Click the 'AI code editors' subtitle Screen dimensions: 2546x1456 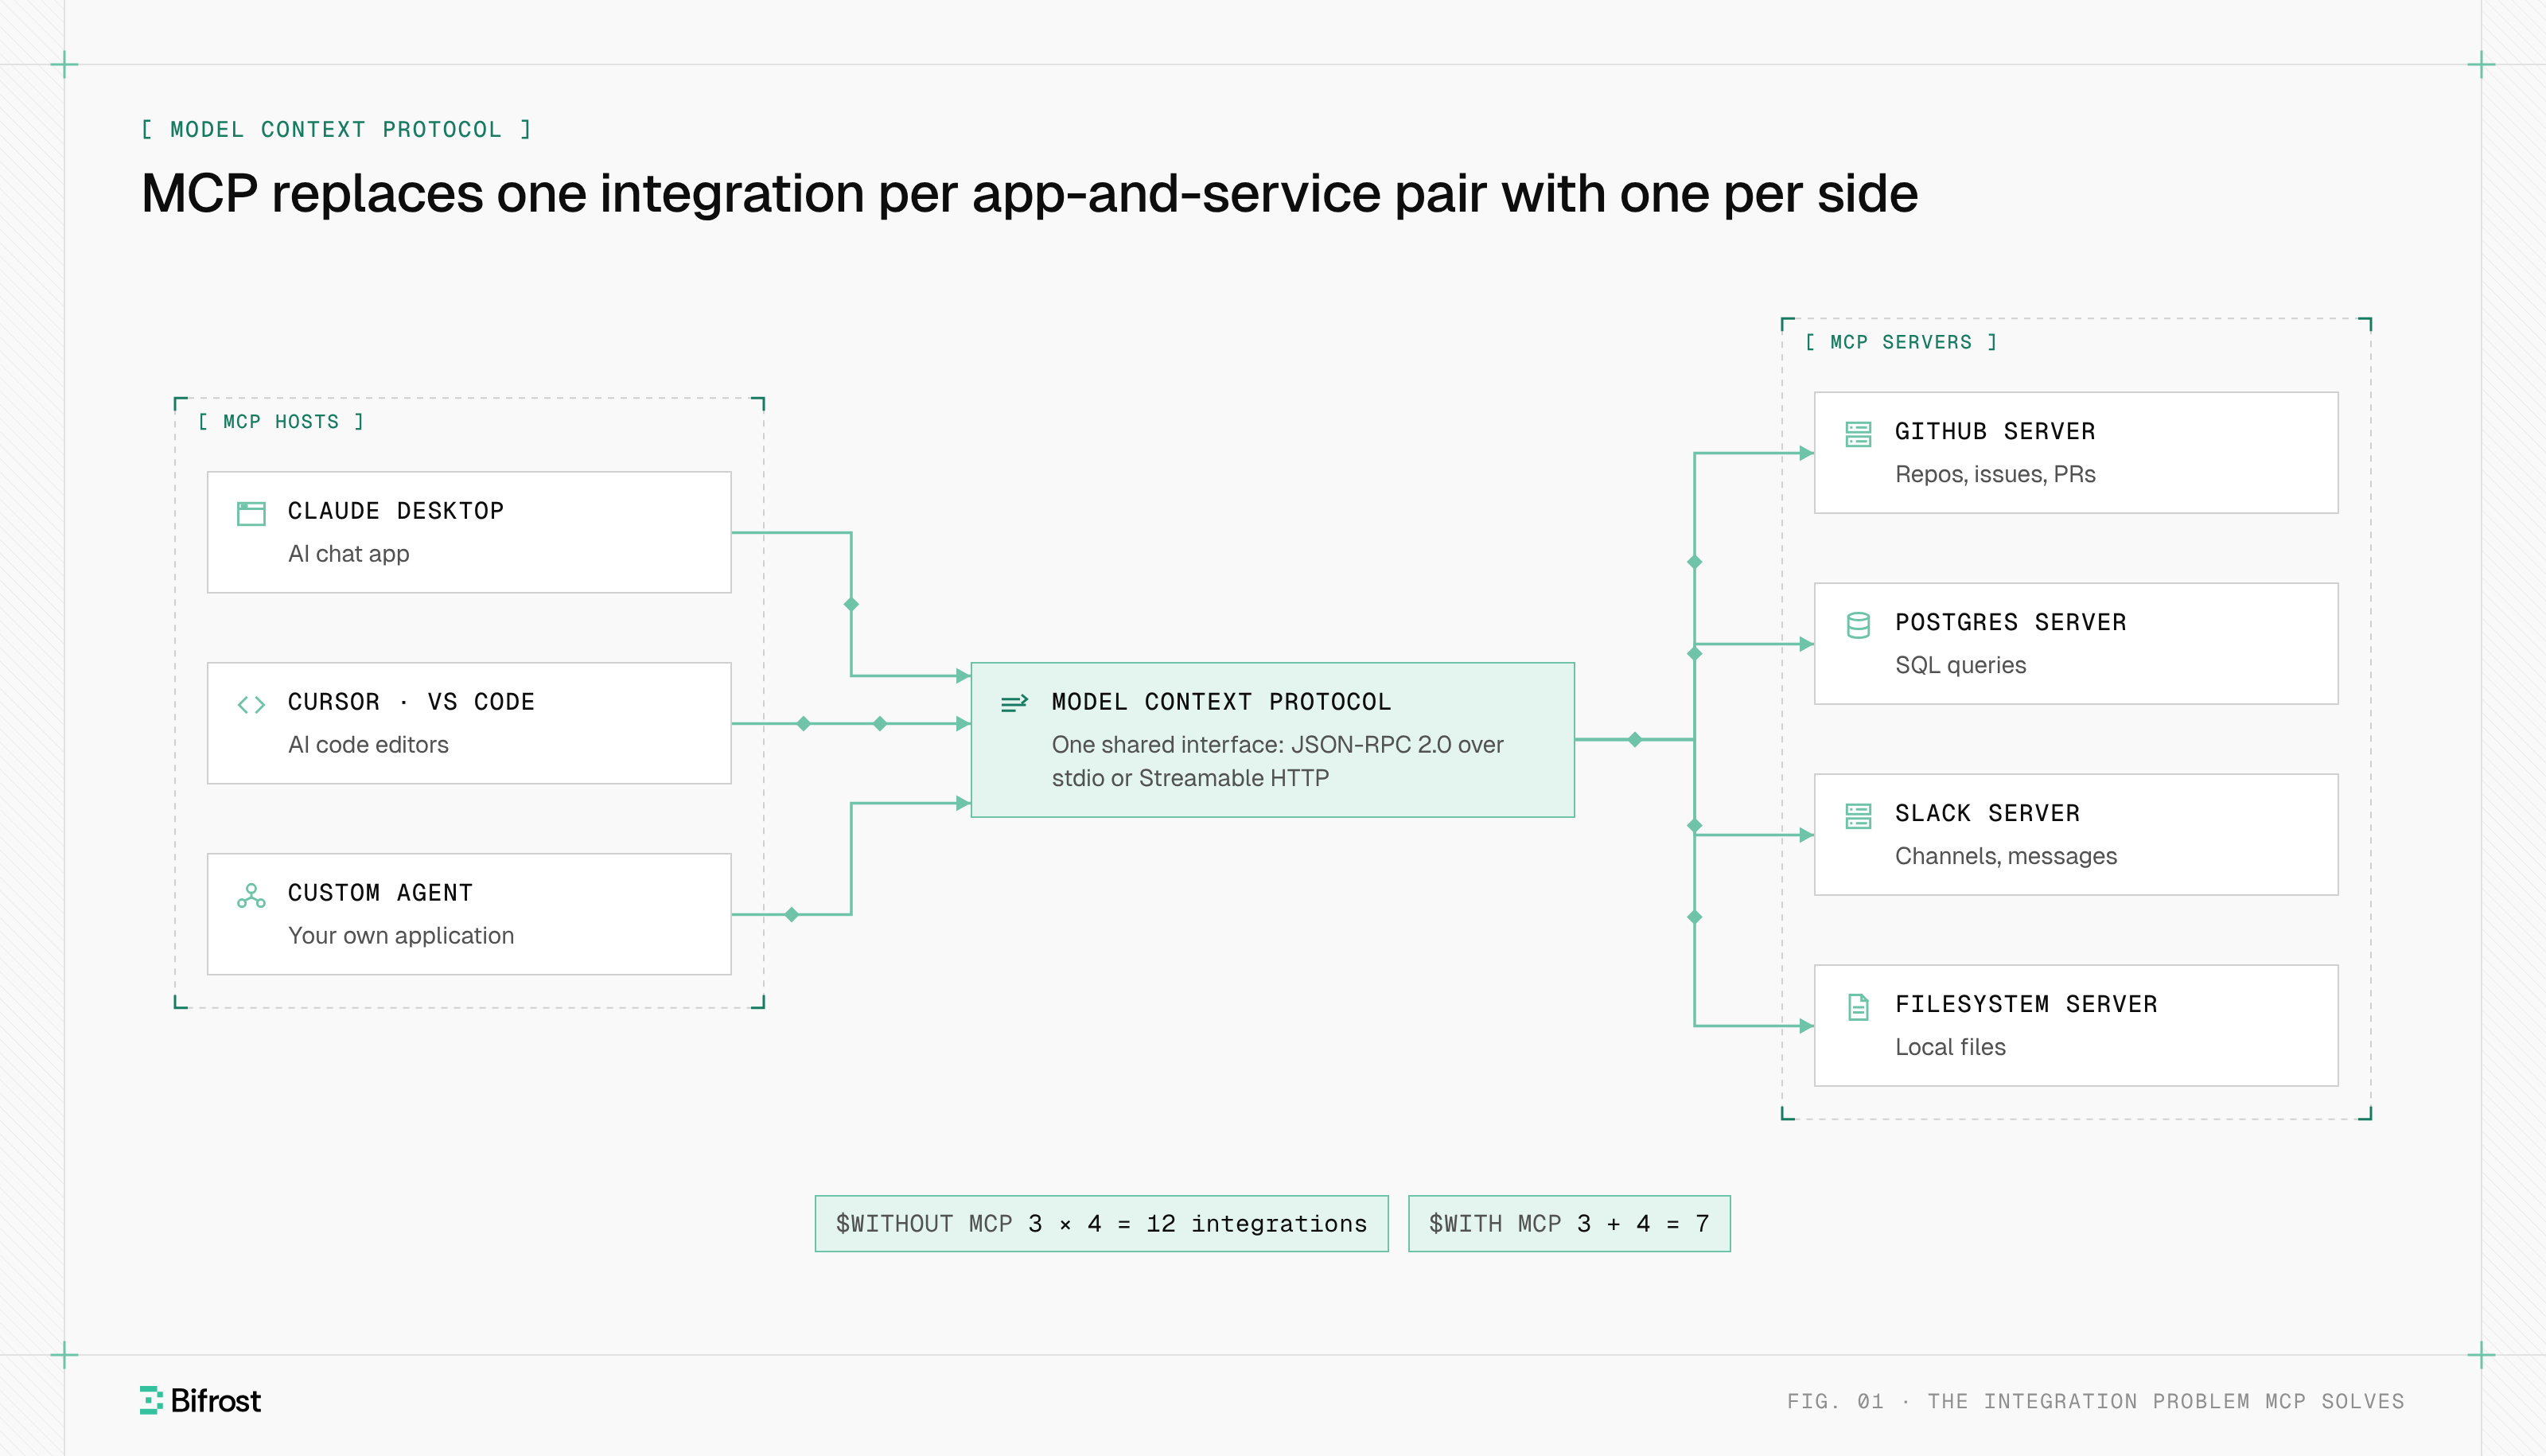pos(368,745)
